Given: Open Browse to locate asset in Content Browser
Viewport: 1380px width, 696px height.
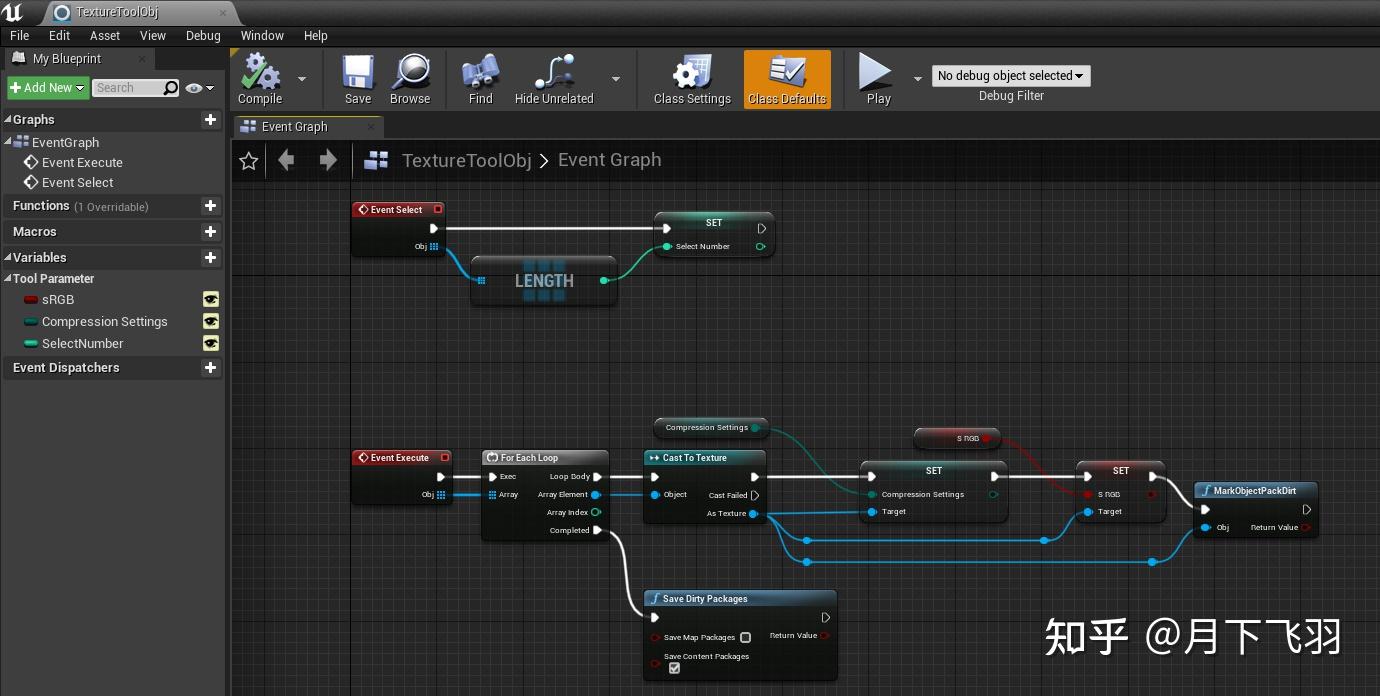Looking at the screenshot, I should click(x=409, y=72).
